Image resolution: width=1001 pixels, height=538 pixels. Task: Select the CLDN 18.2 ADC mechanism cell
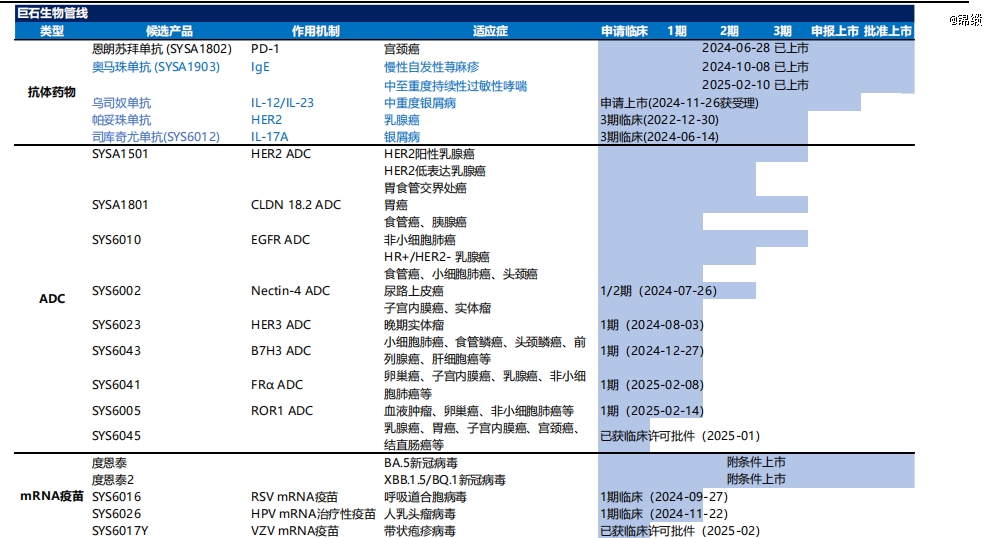(x=295, y=205)
